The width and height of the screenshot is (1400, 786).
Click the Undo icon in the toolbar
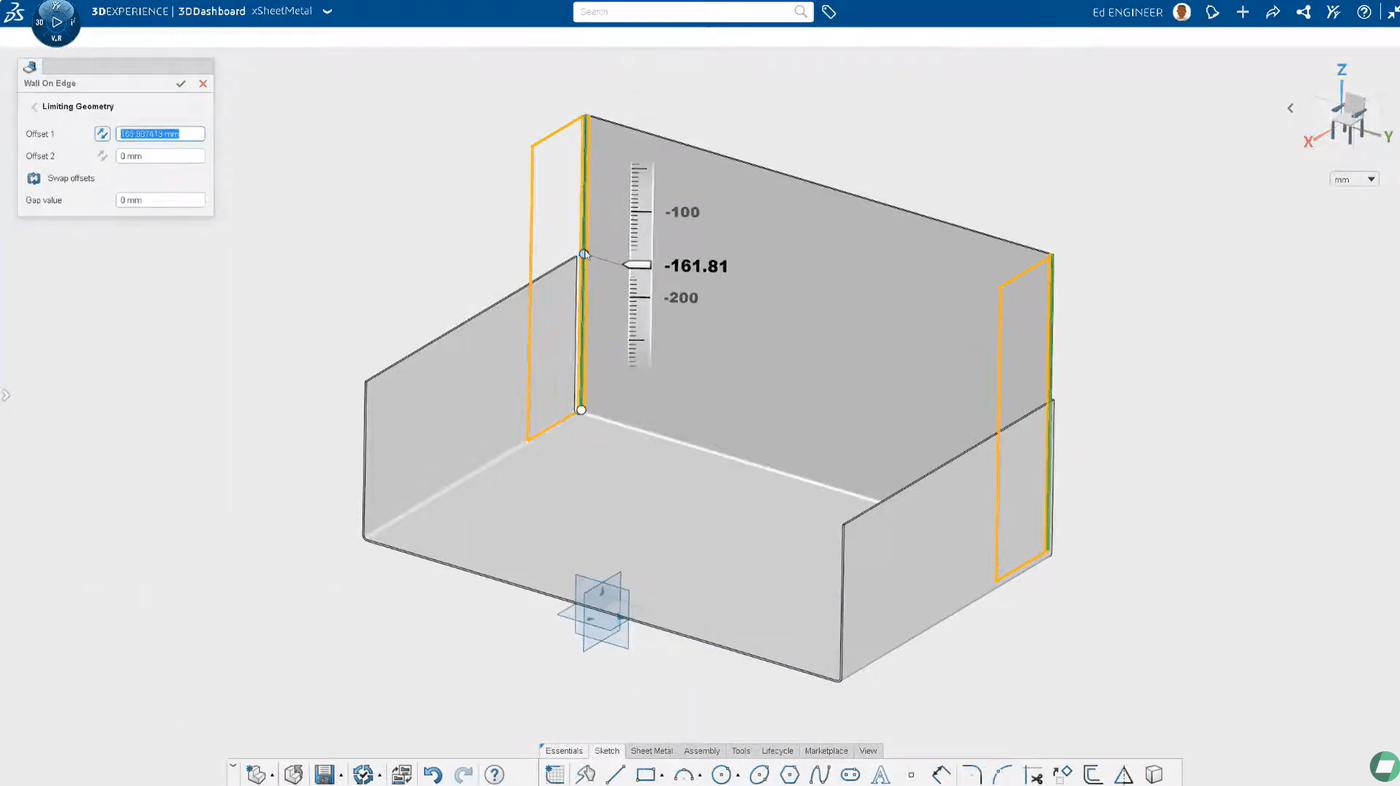click(x=433, y=774)
